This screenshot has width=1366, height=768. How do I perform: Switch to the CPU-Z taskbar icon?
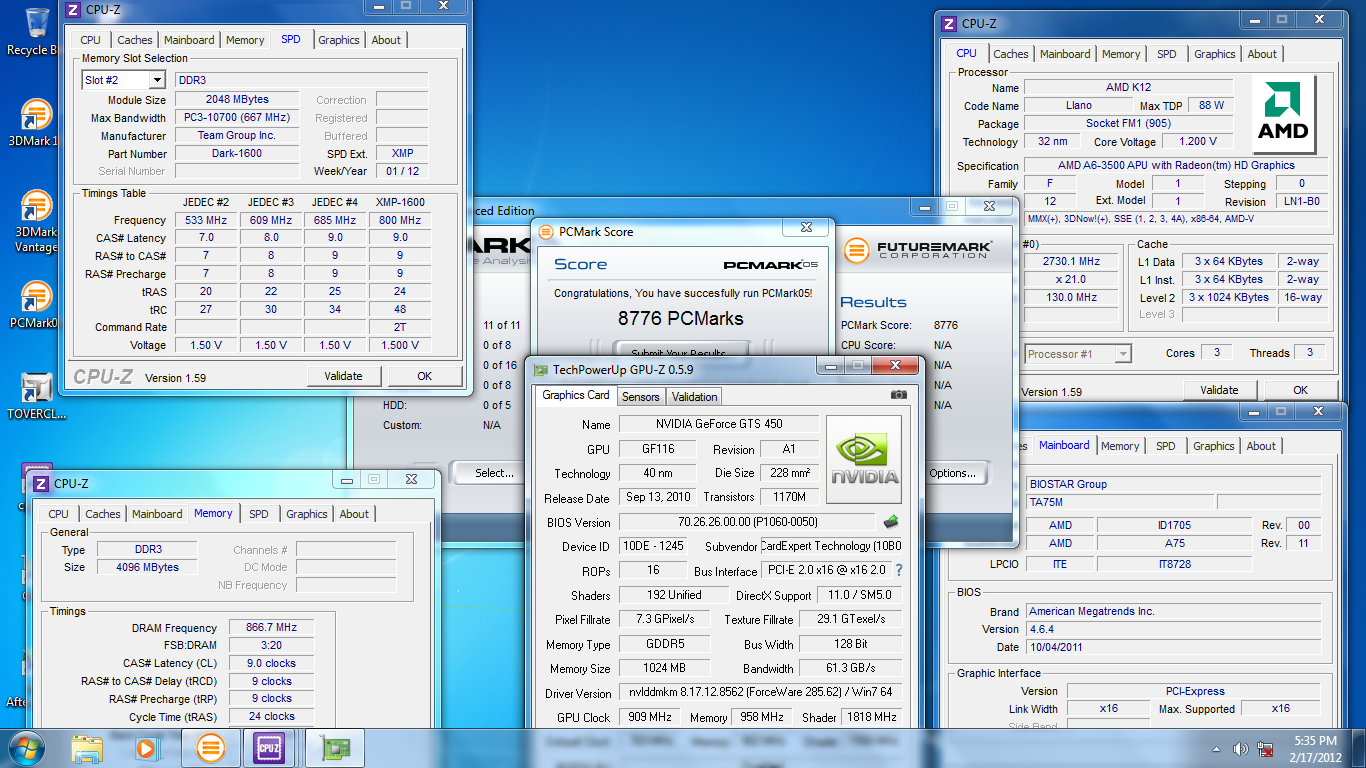click(x=268, y=747)
